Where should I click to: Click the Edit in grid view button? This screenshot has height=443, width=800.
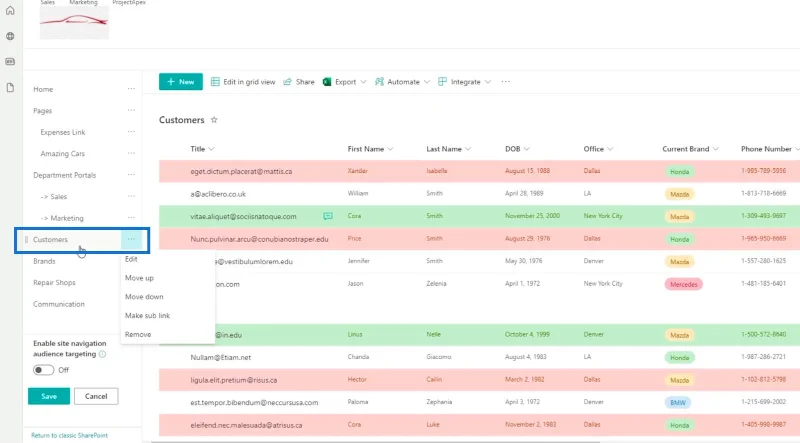tap(243, 82)
